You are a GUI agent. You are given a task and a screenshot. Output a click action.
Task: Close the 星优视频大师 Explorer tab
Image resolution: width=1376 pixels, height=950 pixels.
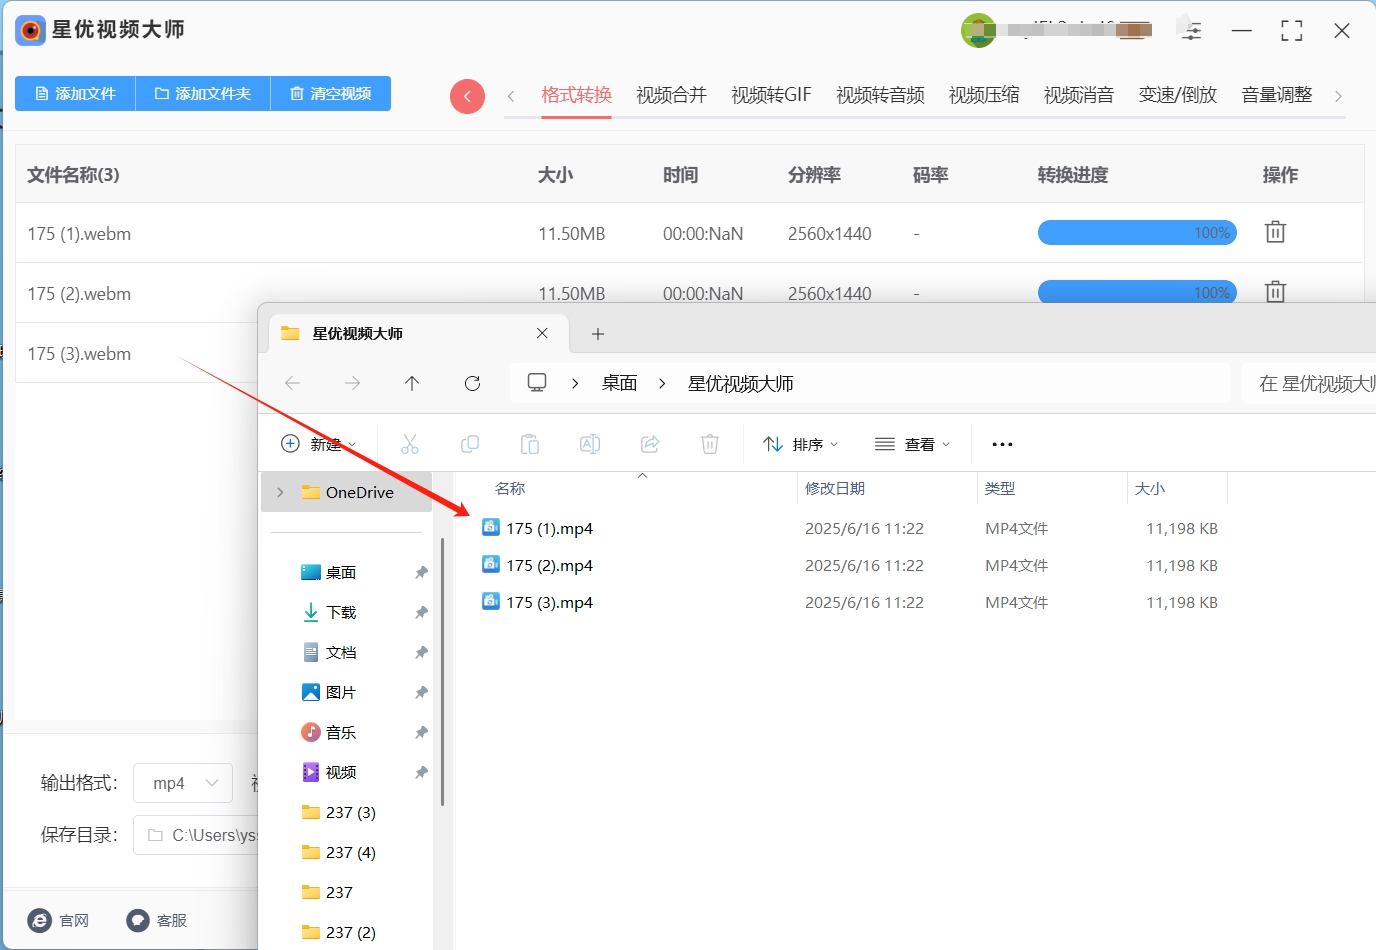(x=542, y=333)
